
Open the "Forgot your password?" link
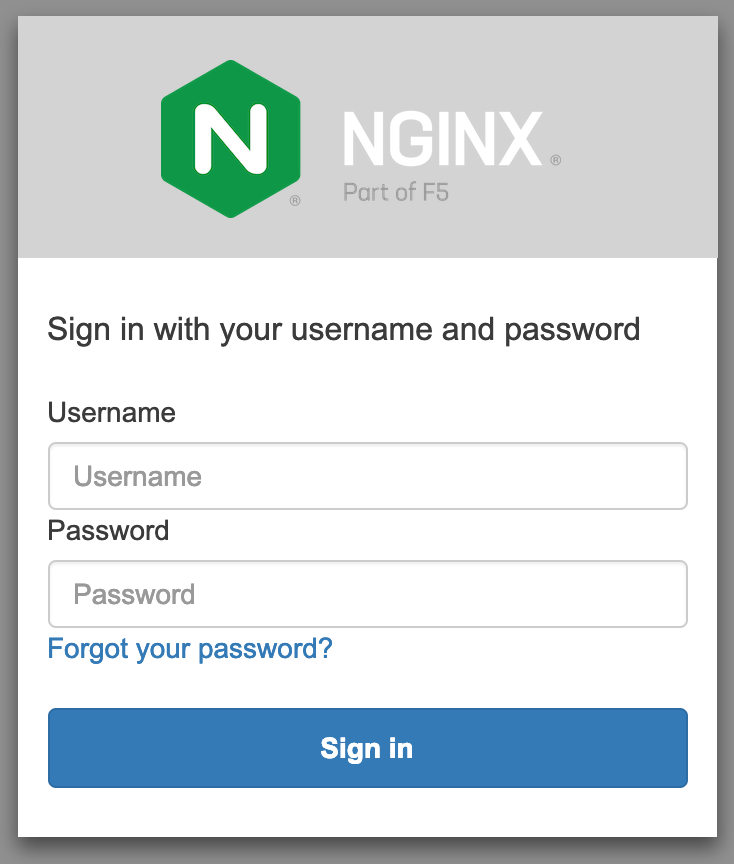pos(190,649)
